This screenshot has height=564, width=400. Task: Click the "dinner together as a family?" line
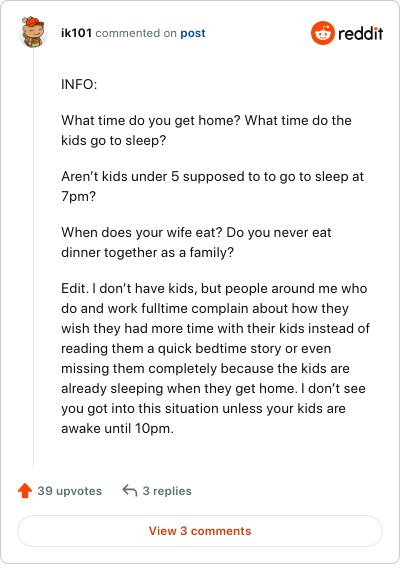tap(147, 253)
